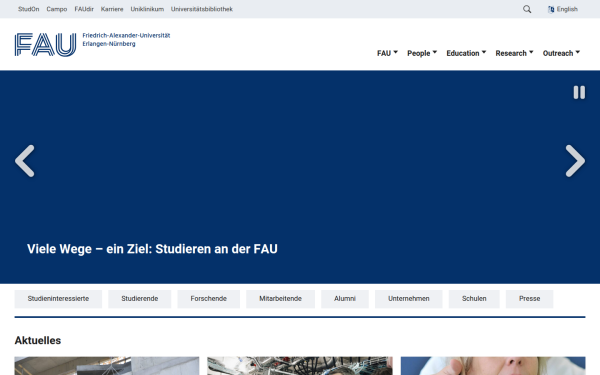Viewport: 600px width, 375px height.
Task: Select the Studierende button
Action: pos(140,299)
